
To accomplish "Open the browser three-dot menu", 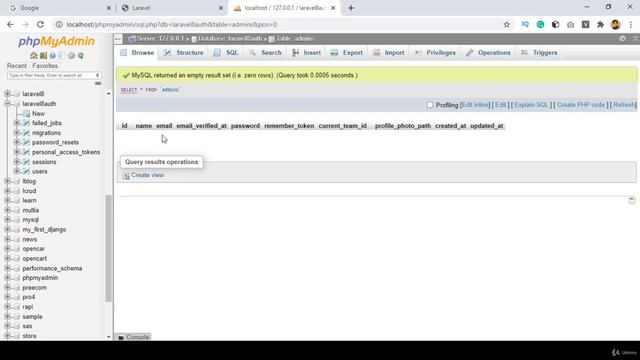I will 631,24.
